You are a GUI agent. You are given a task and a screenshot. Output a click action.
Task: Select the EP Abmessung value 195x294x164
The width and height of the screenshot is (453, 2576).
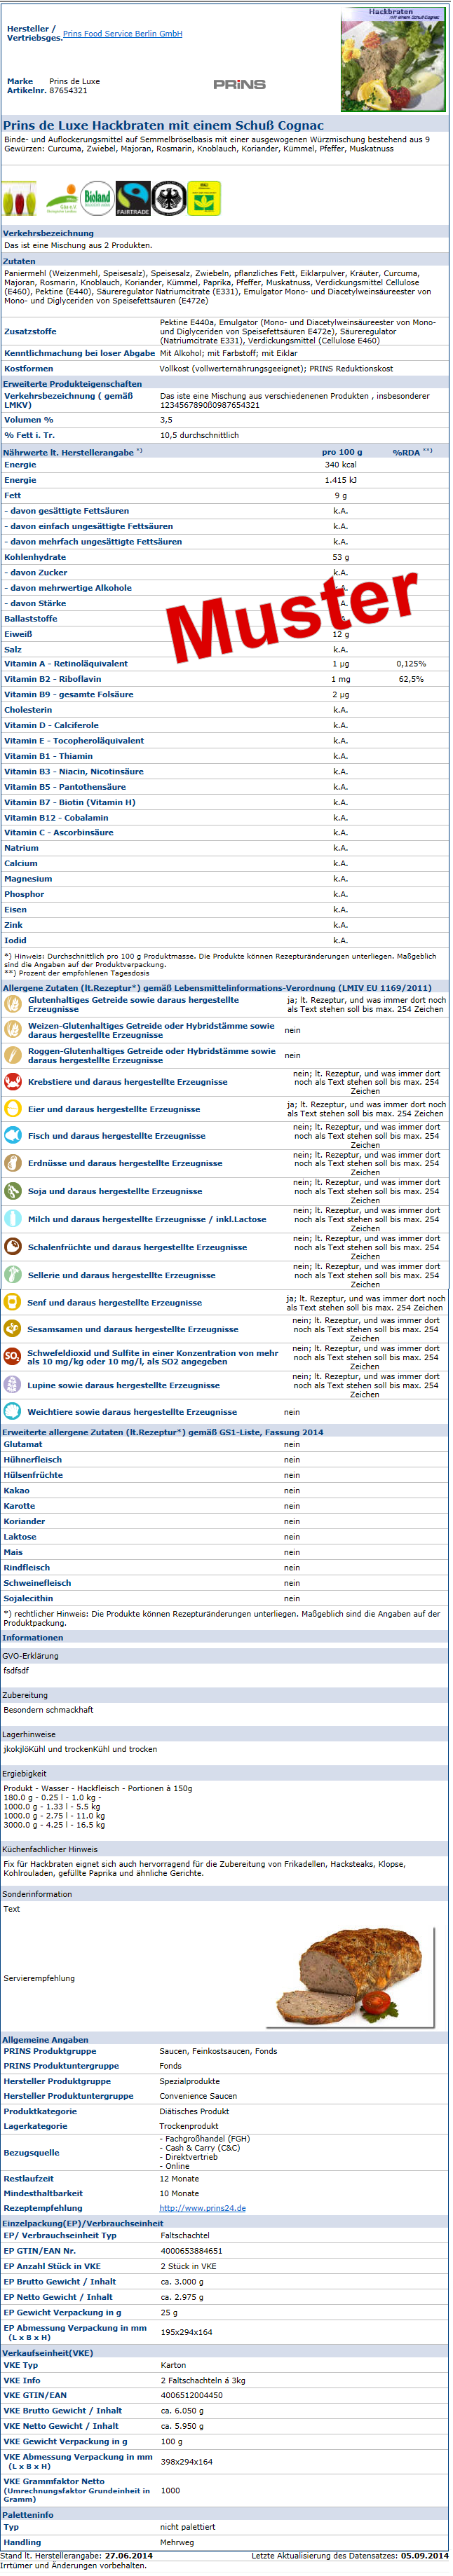click(x=187, y=2331)
